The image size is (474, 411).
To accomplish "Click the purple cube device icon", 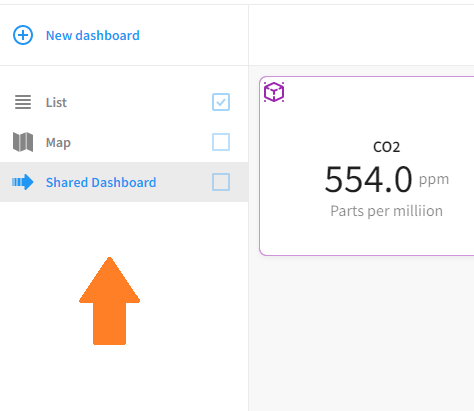I will click(x=274, y=92).
